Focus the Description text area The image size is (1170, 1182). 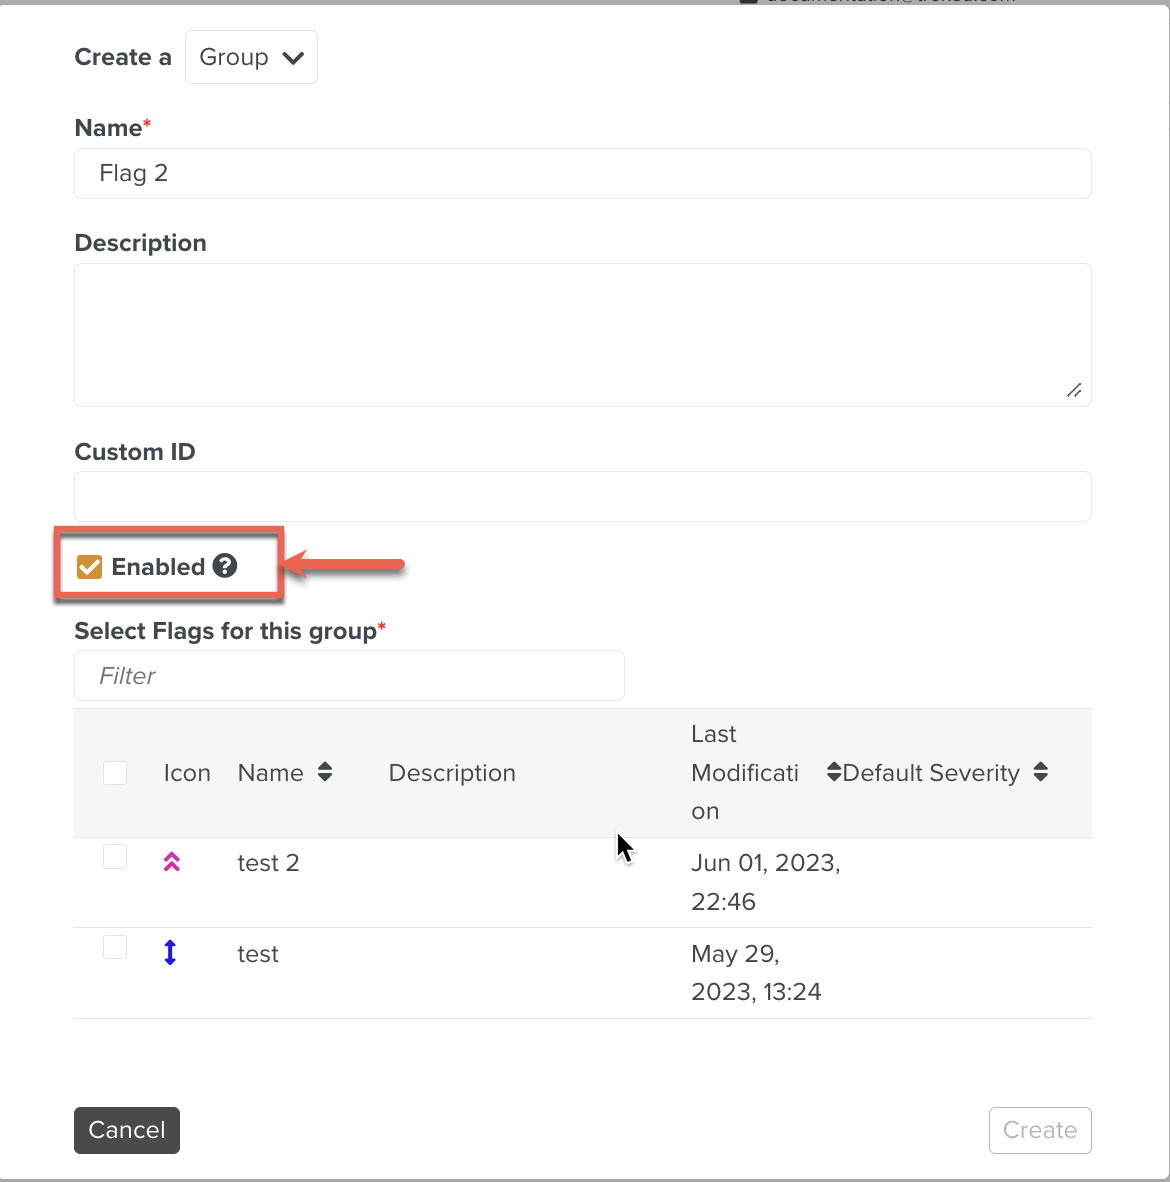click(582, 334)
